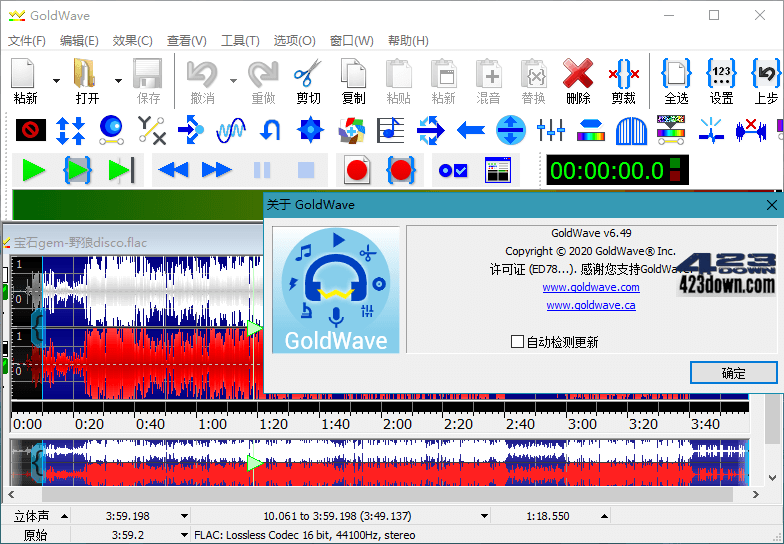Click the record-in-selection bracketed red button
784x544 pixels.
pos(401,170)
